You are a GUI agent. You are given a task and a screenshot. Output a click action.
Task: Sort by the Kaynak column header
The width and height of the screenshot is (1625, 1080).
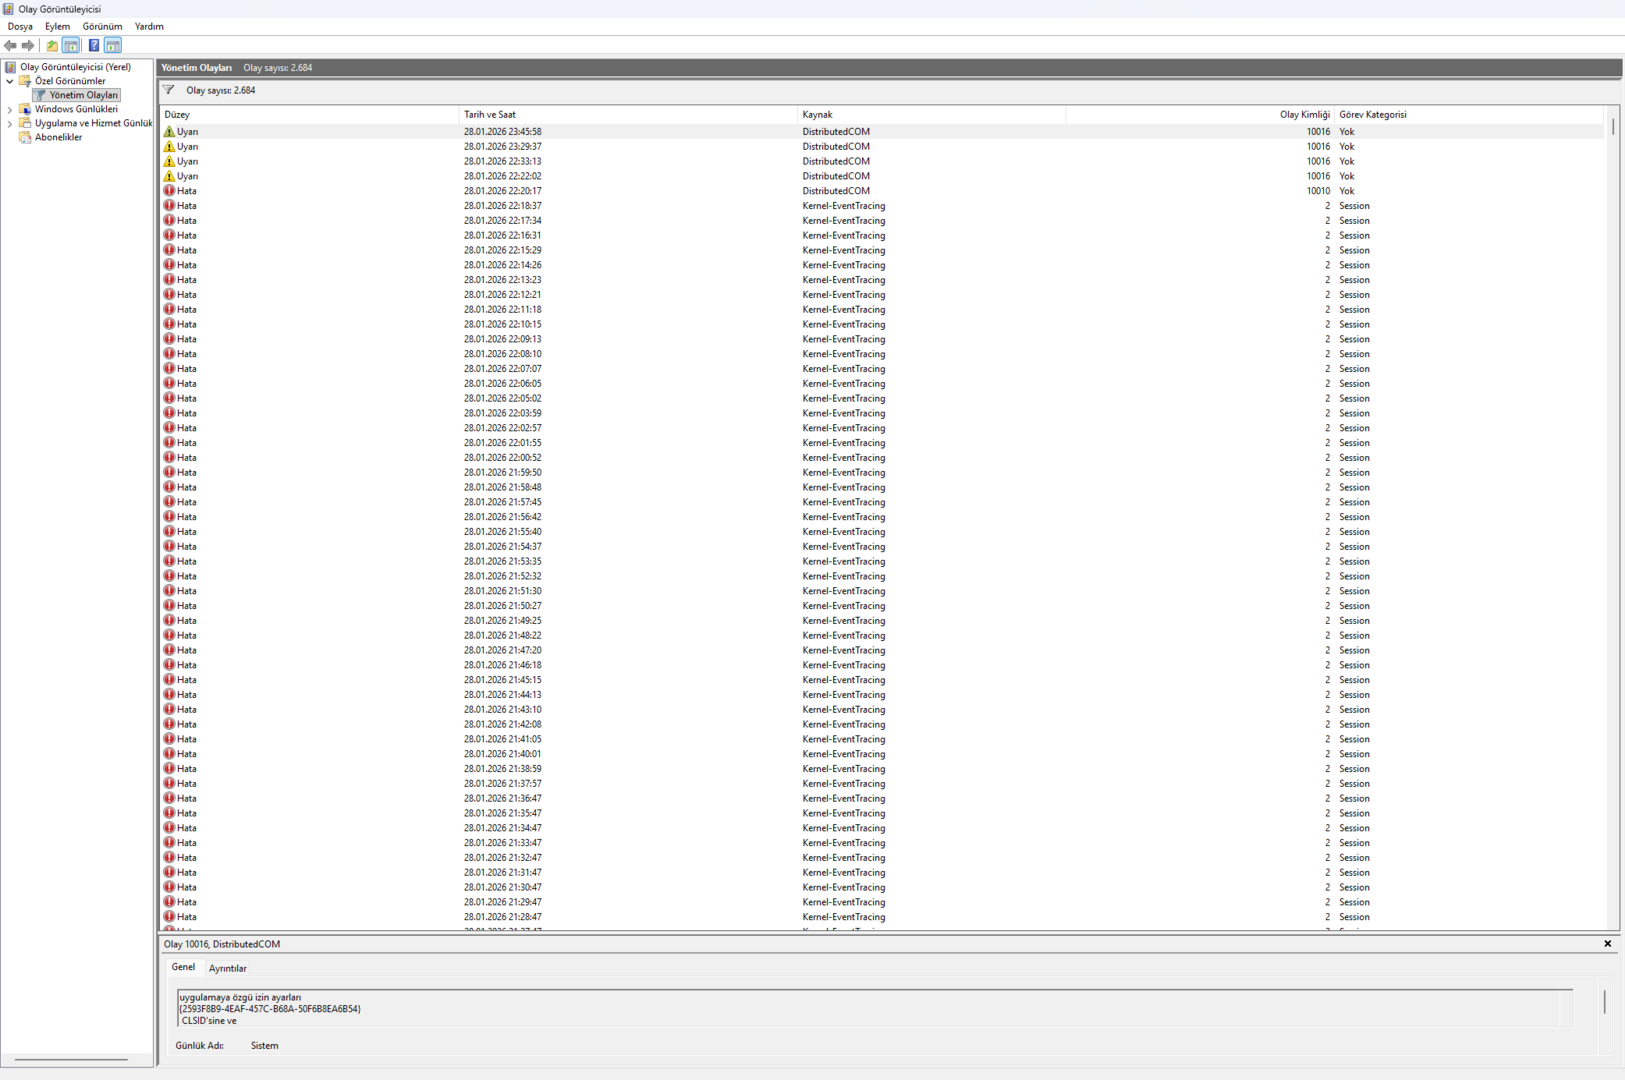click(x=931, y=115)
